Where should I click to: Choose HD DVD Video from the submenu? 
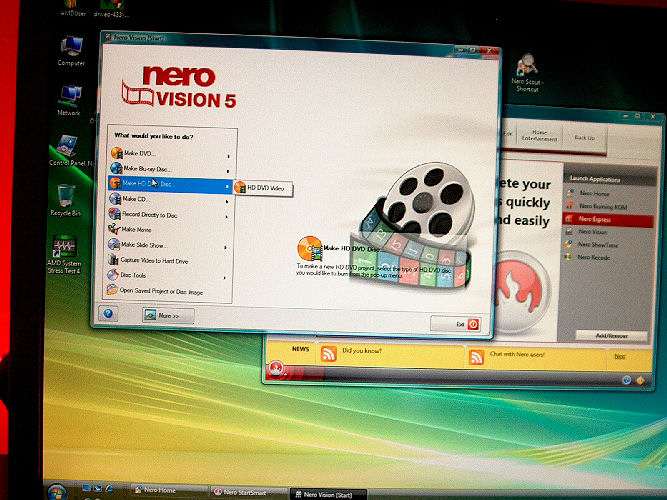point(263,188)
